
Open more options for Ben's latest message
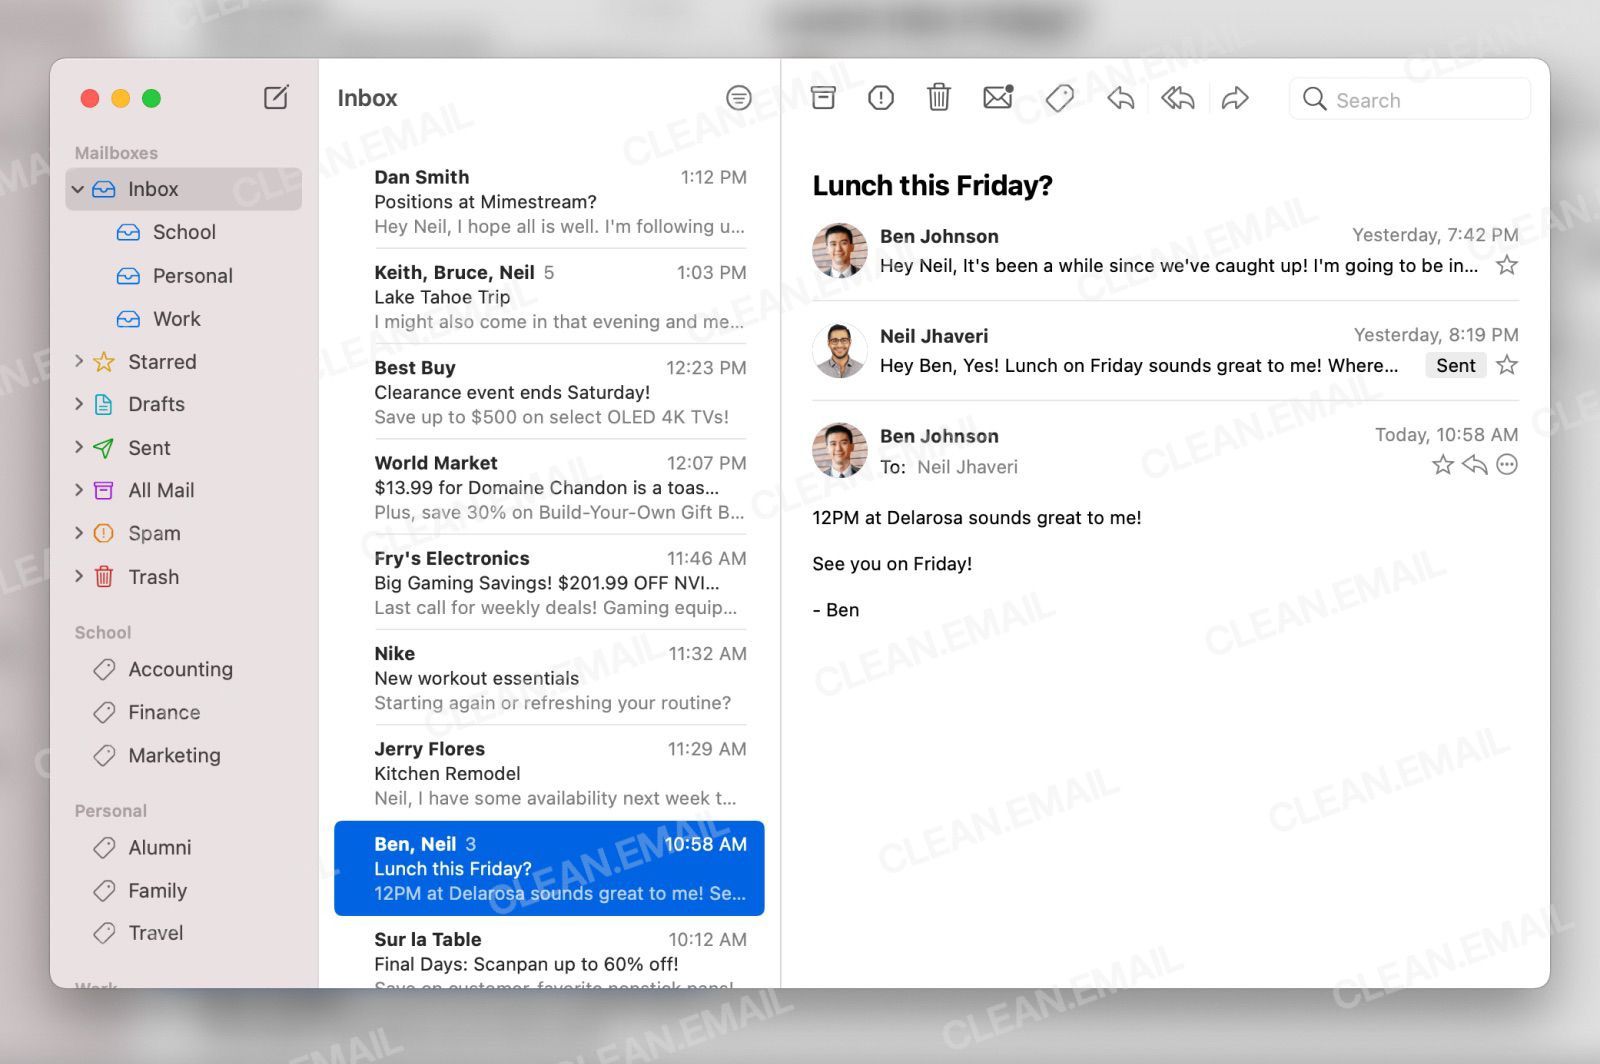click(1507, 464)
